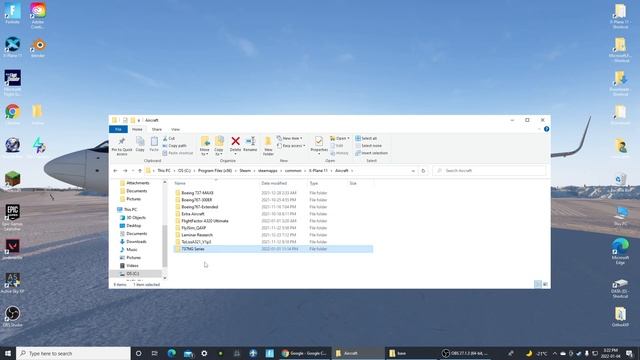640x360 pixels.
Task: Click the Properties icon
Action: coord(319,144)
